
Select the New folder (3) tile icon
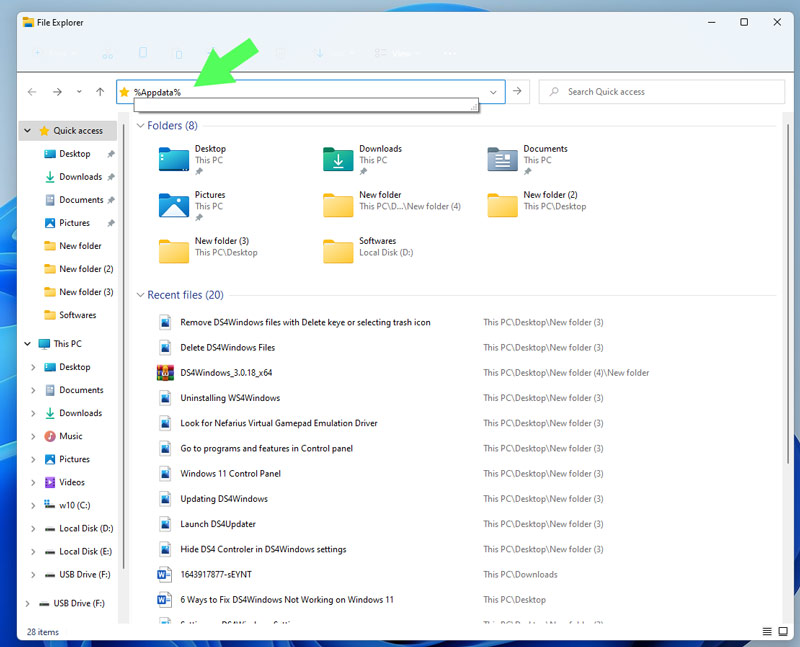tap(174, 251)
